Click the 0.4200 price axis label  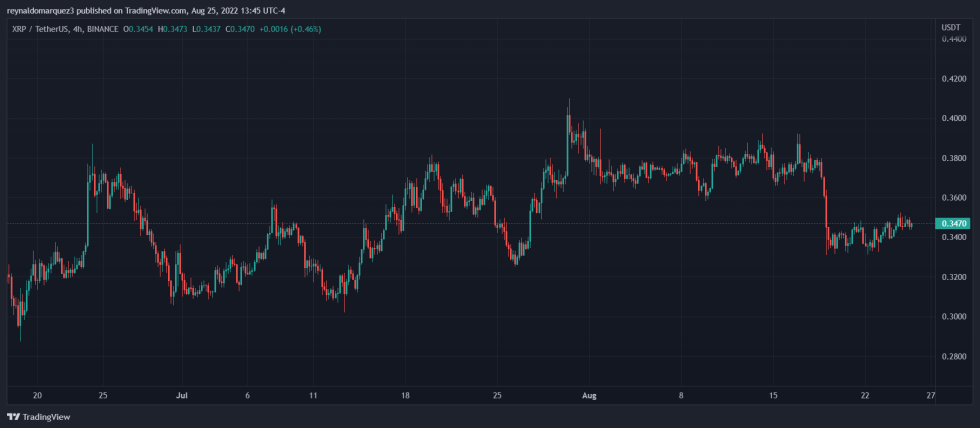[x=952, y=79]
